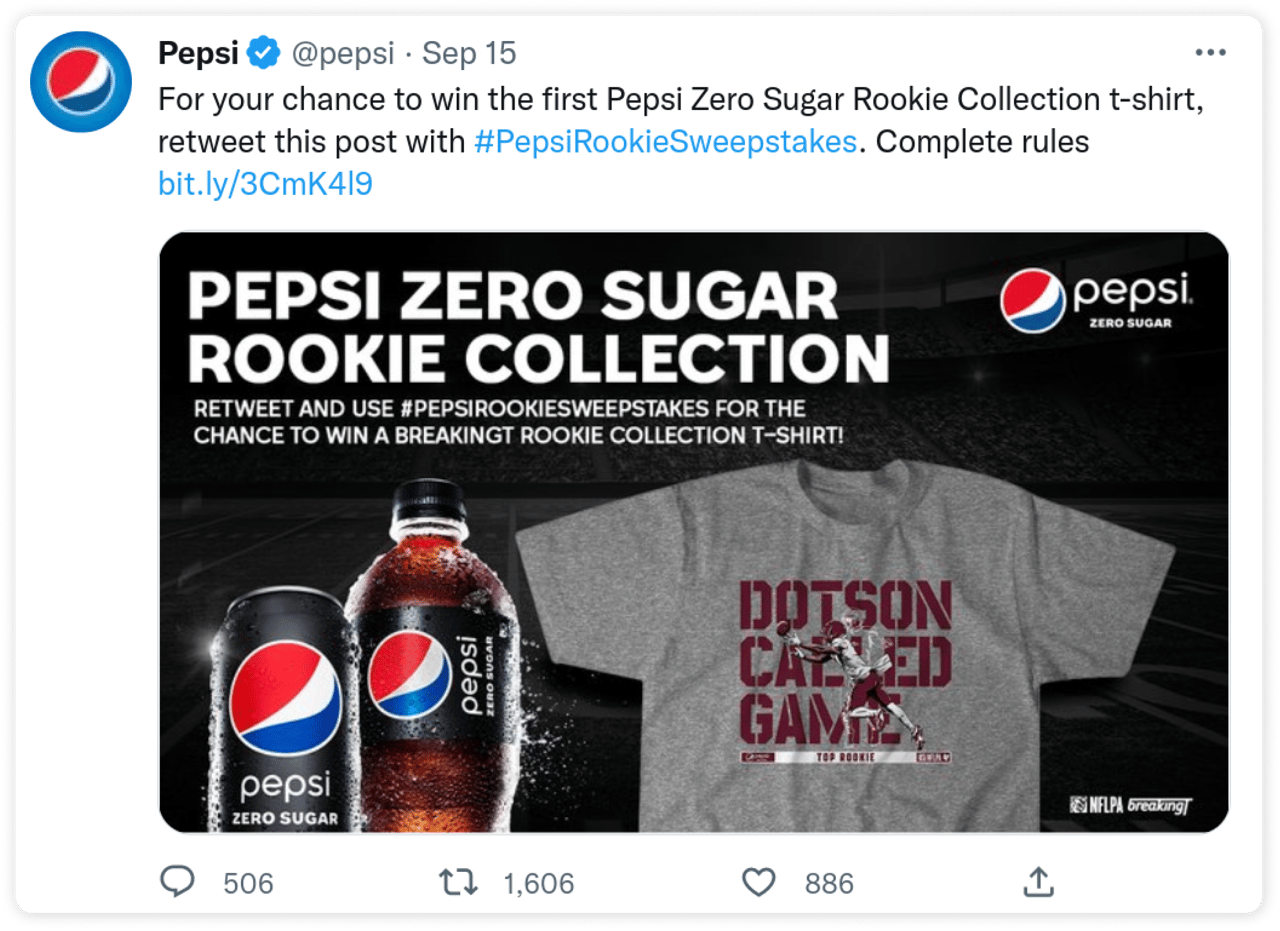Click the share upload arrow icon
Image resolution: width=1280 pixels, height=931 pixels.
coord(1040,882)
